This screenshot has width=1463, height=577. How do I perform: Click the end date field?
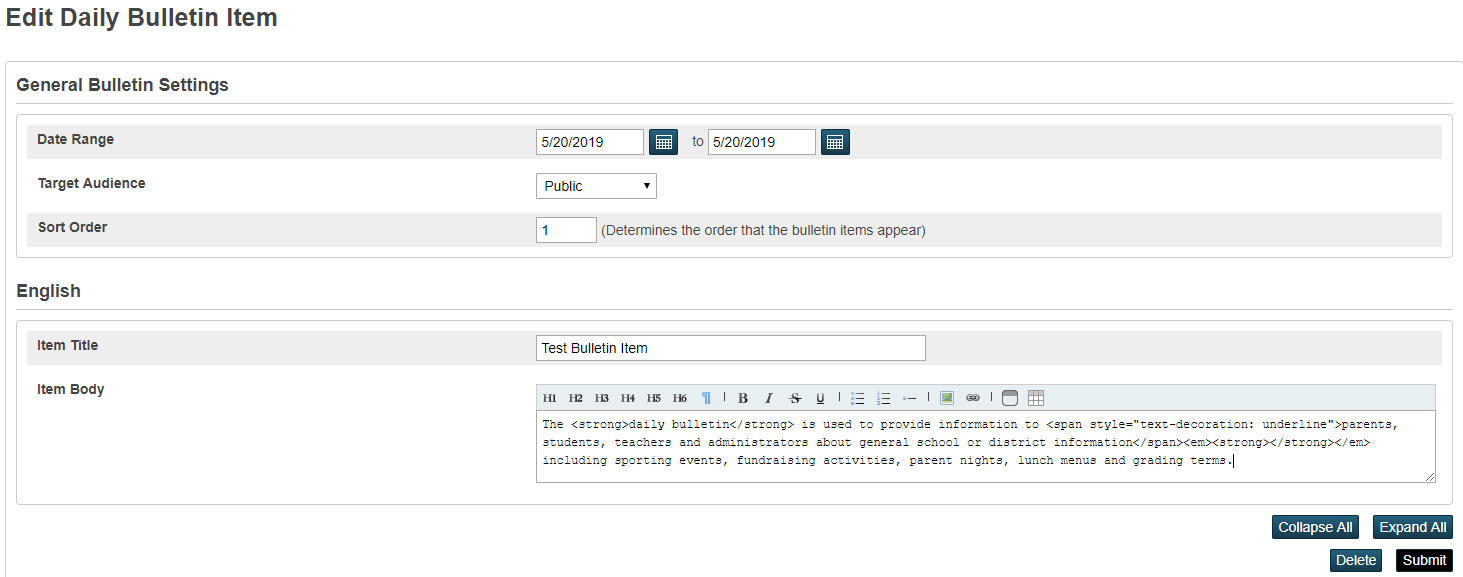762,142
